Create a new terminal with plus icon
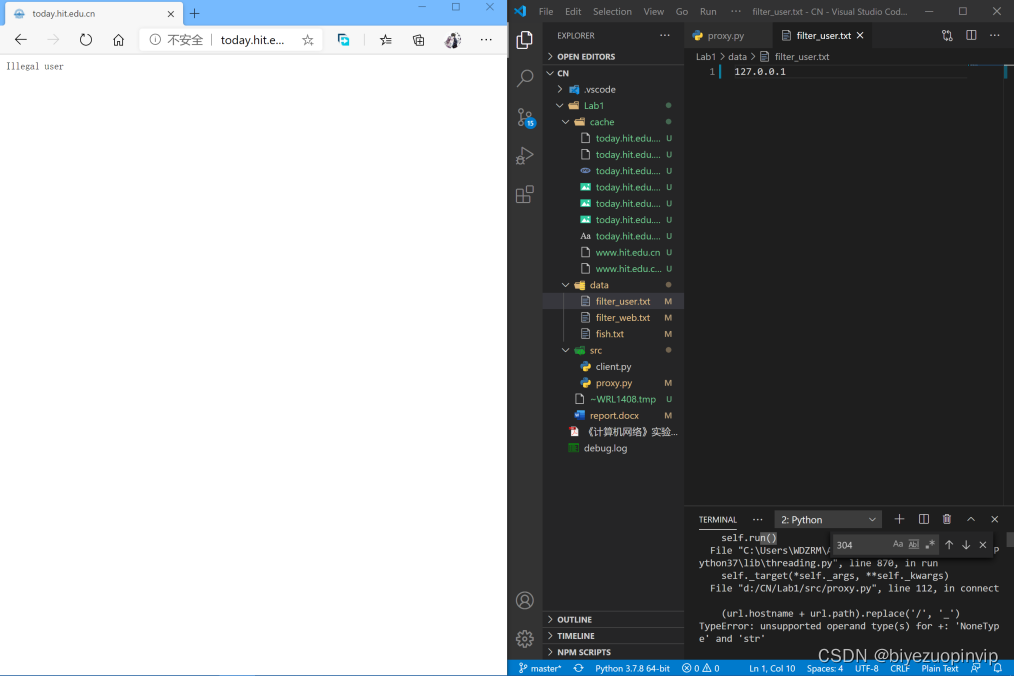Viewport: 1014px width, 676px height. [x=900, y=519]
